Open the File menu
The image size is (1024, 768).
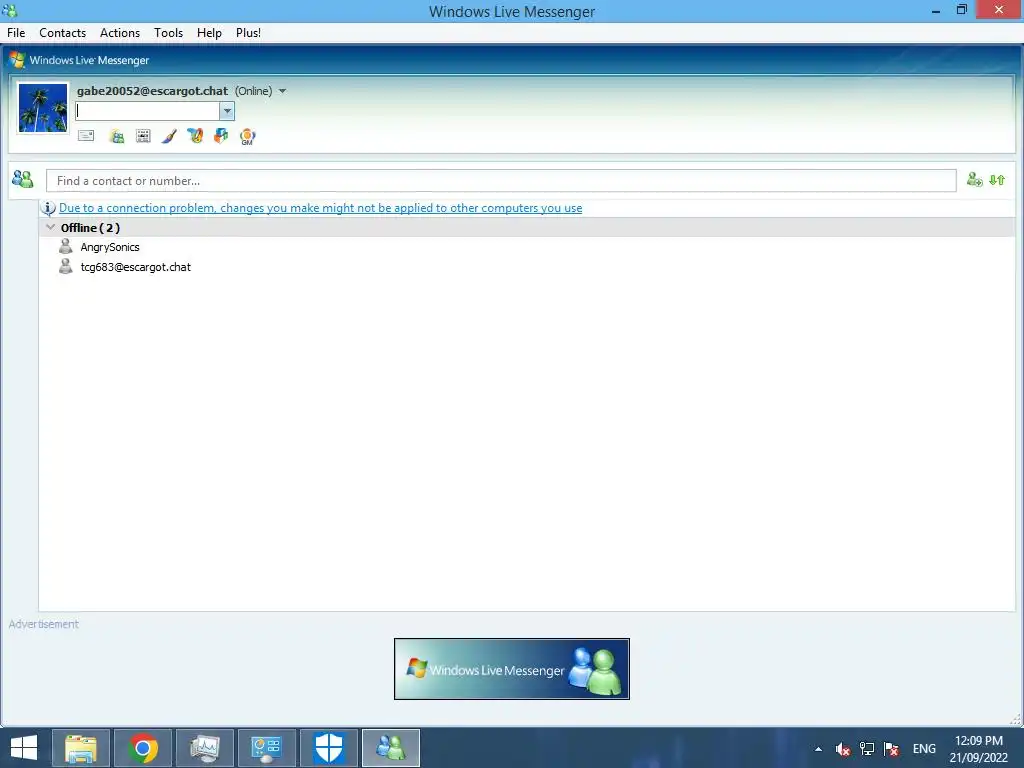coord(16,33)
